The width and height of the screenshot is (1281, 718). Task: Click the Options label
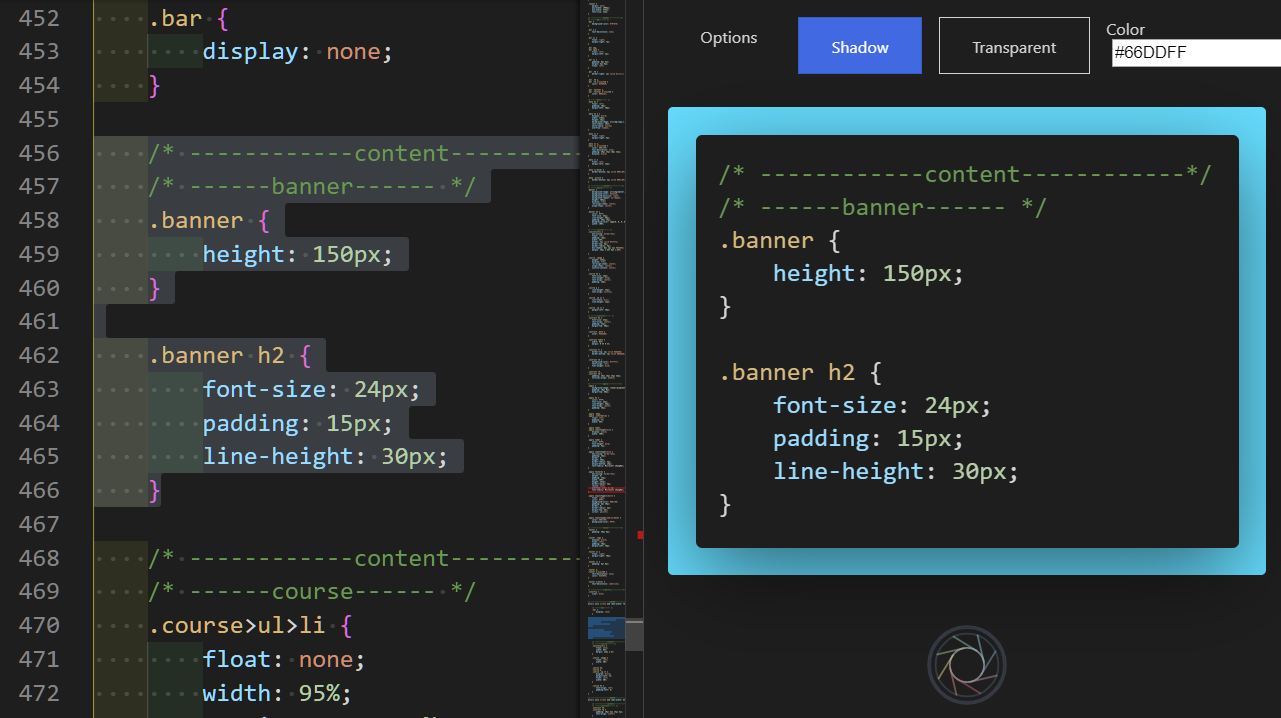click(x=728, y=38)
